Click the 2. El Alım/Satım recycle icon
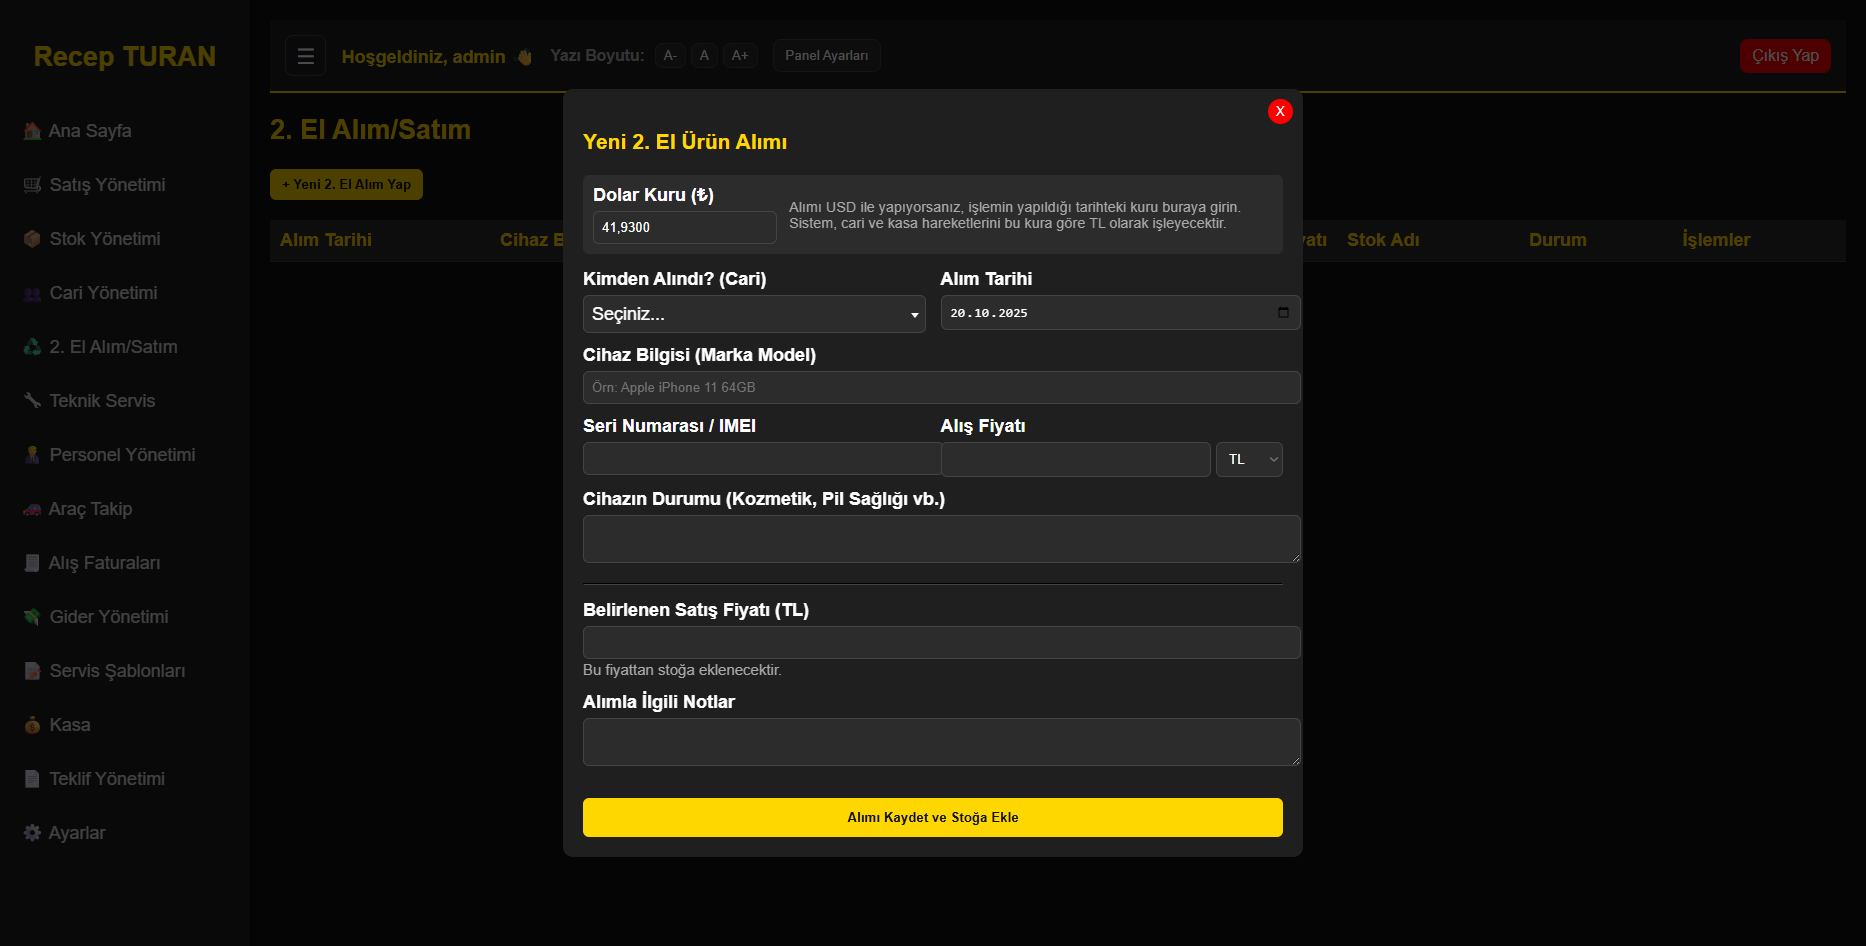1866x946 pixels. pyautogui.click(x=32, y=347)
